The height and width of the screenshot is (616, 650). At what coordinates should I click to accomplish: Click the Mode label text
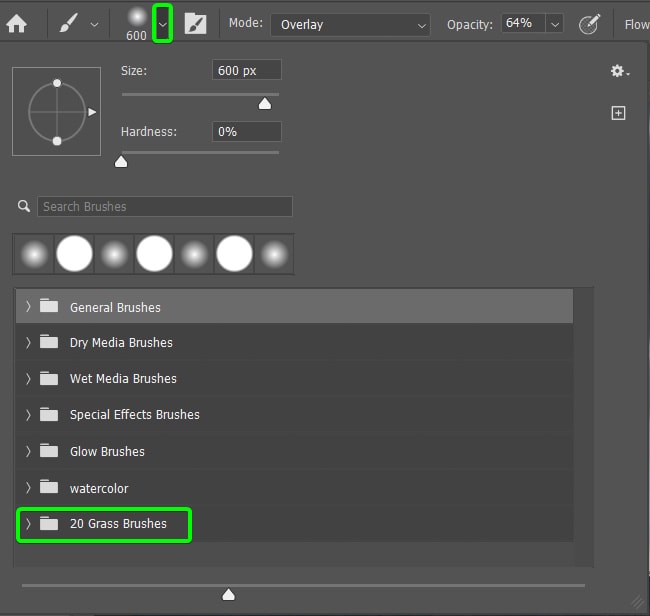click(x=246, y=23)
